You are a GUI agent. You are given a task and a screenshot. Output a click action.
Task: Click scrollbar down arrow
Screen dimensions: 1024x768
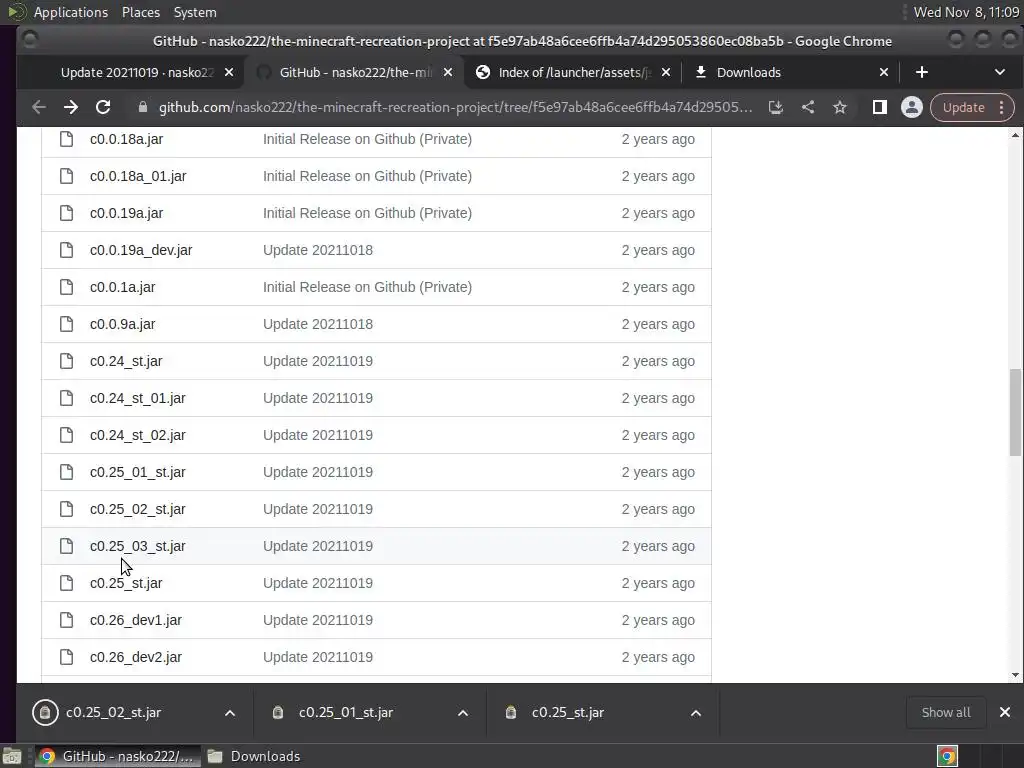click(1015, 675)
